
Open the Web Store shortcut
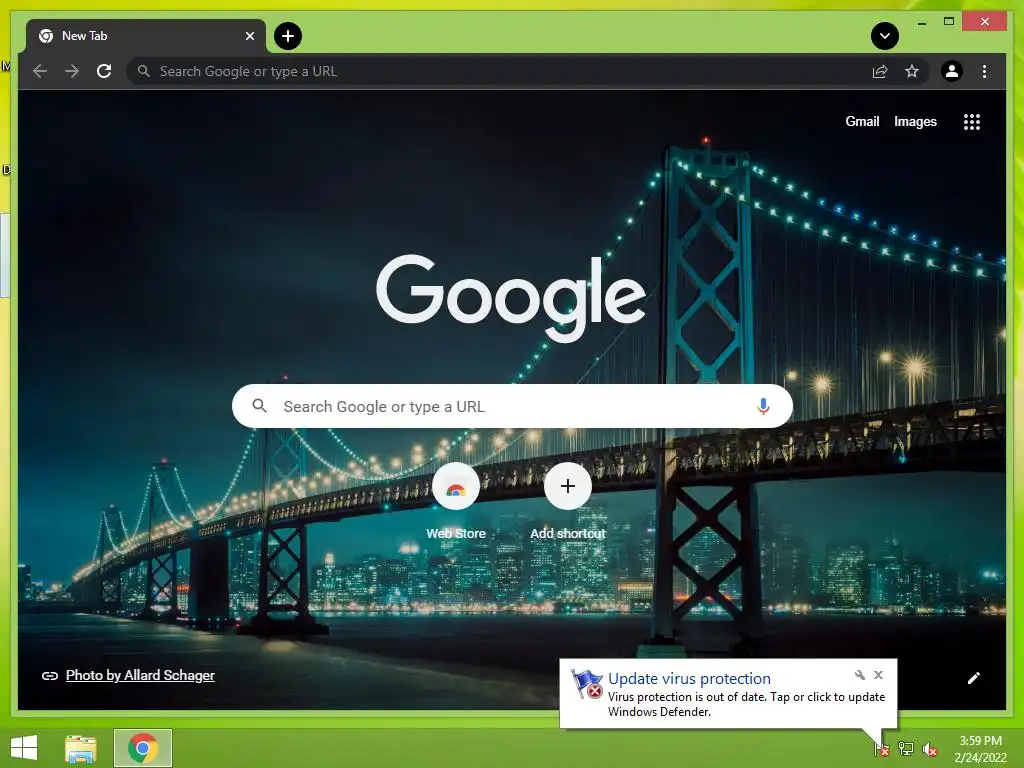point(456,502)
